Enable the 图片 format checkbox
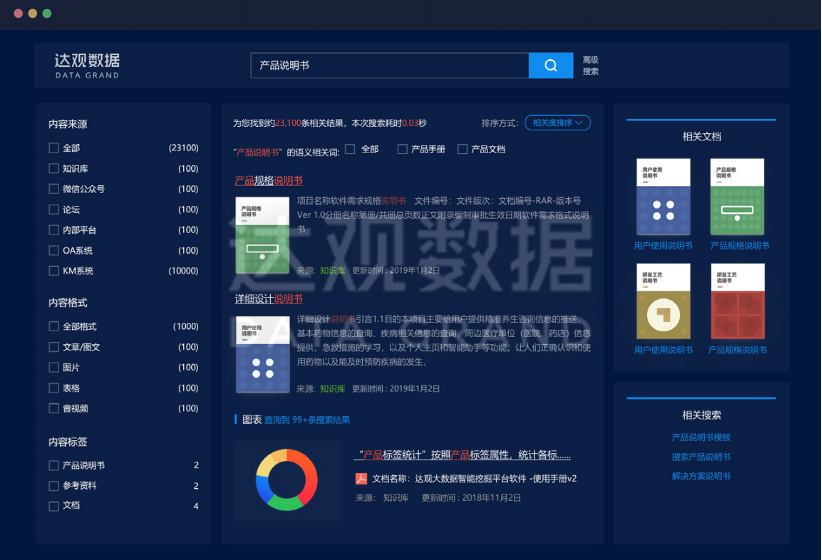822x560 pixels. point(54,367)
